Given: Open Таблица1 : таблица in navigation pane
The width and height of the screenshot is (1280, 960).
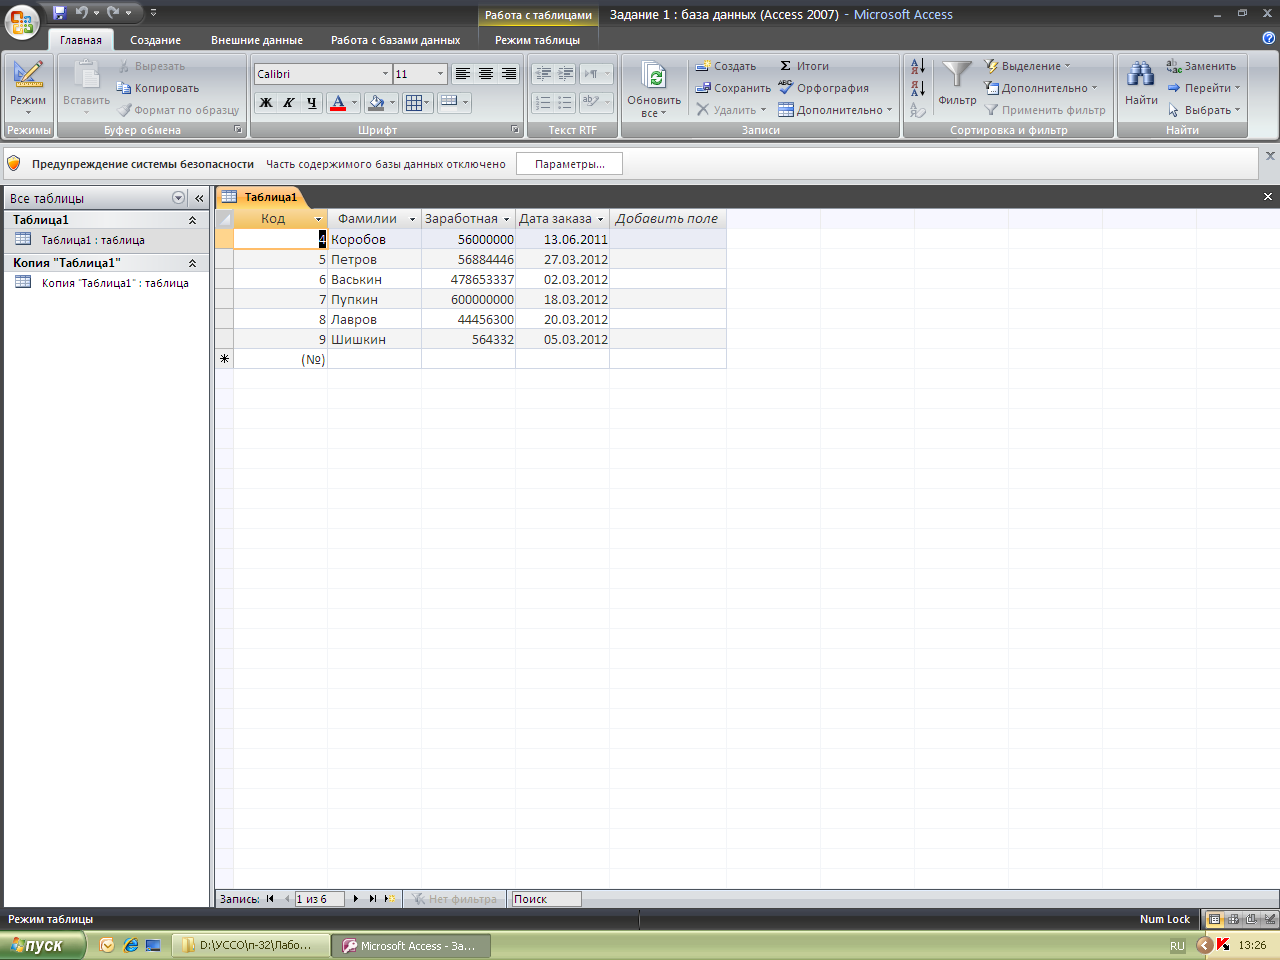Looking at the screenshot, I should [106, 240].
